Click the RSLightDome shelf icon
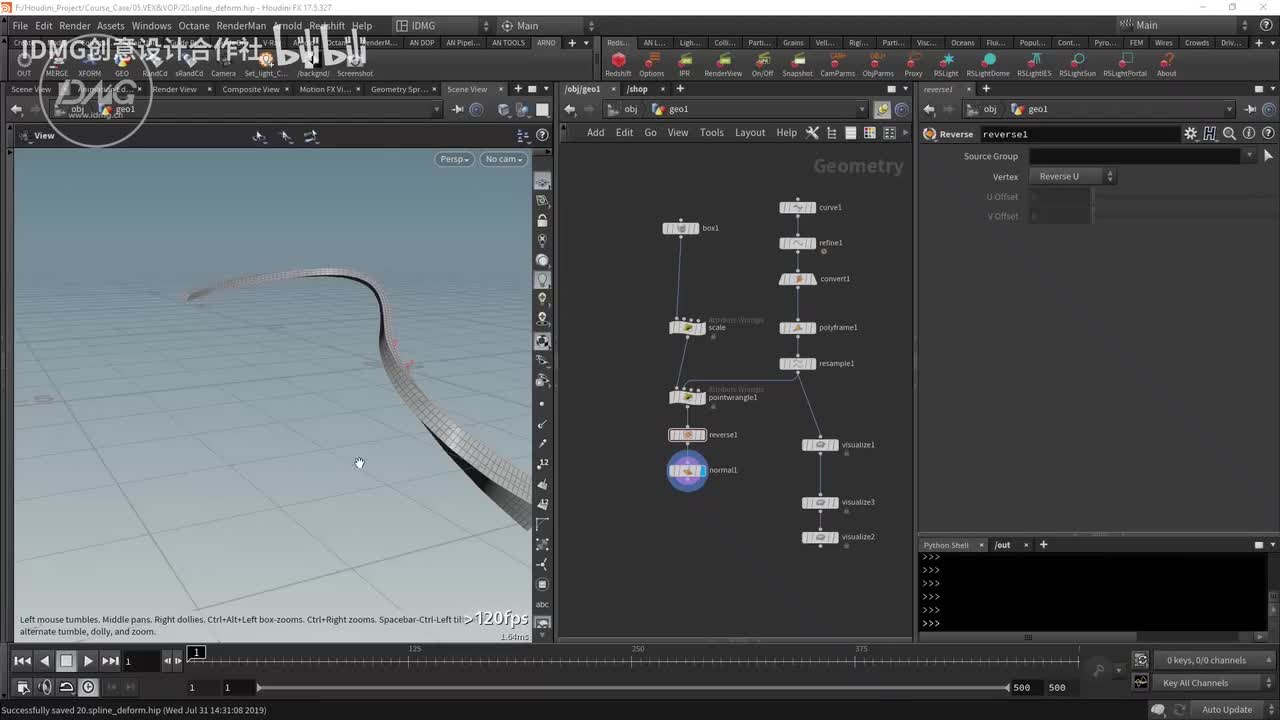1280x720 pixels. pos(988,61)
